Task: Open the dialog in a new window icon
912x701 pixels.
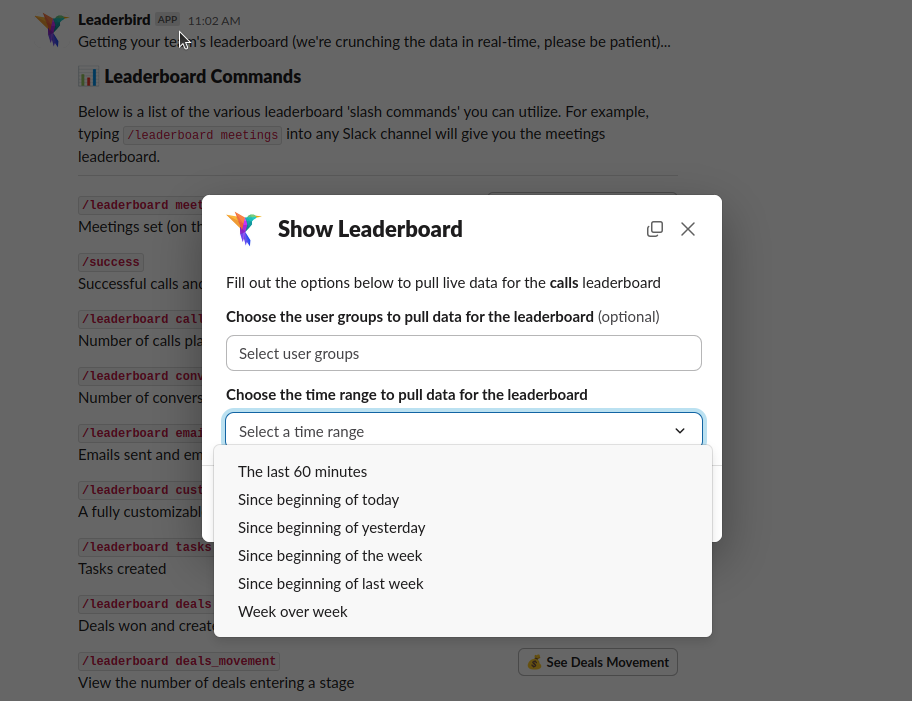Action: pyautogui.click(x=655, y=229)
